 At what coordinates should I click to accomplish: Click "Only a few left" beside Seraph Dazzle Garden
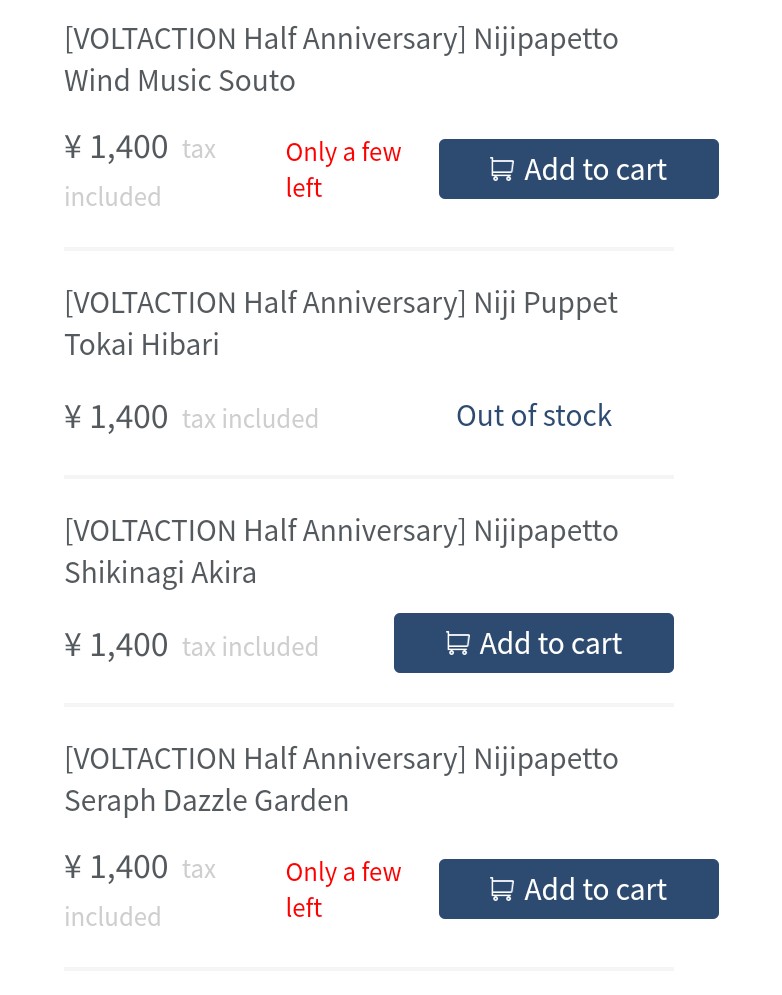tap(342, 890)
